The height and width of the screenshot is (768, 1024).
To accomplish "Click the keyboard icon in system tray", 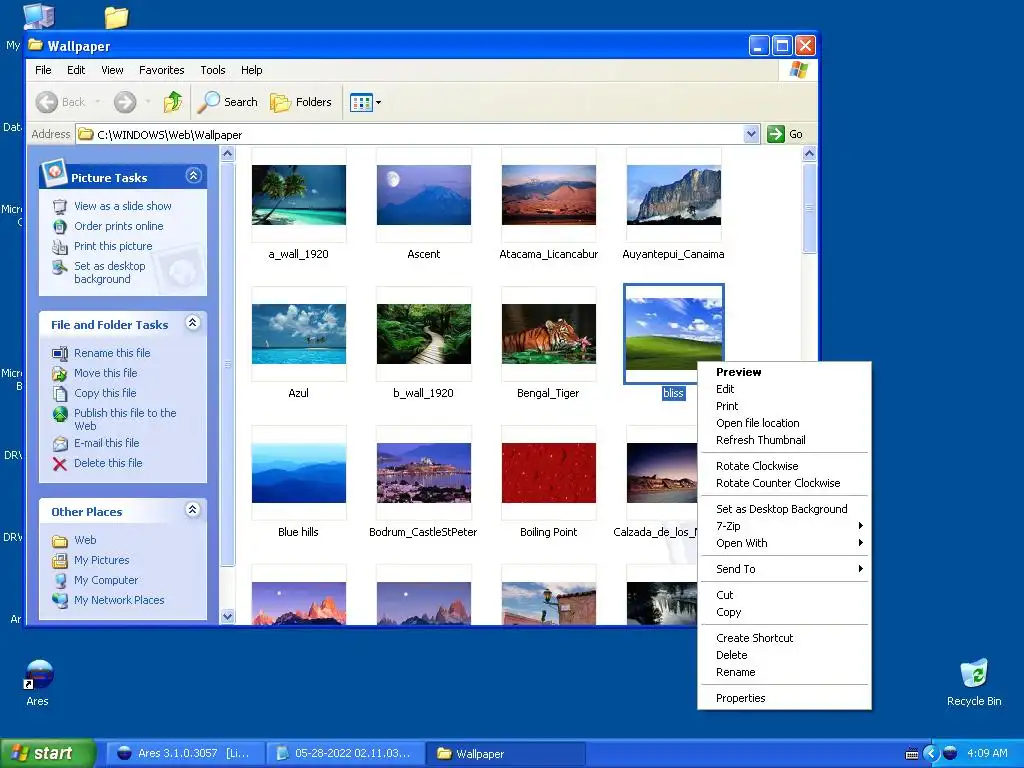I will [x=912, y=754].
